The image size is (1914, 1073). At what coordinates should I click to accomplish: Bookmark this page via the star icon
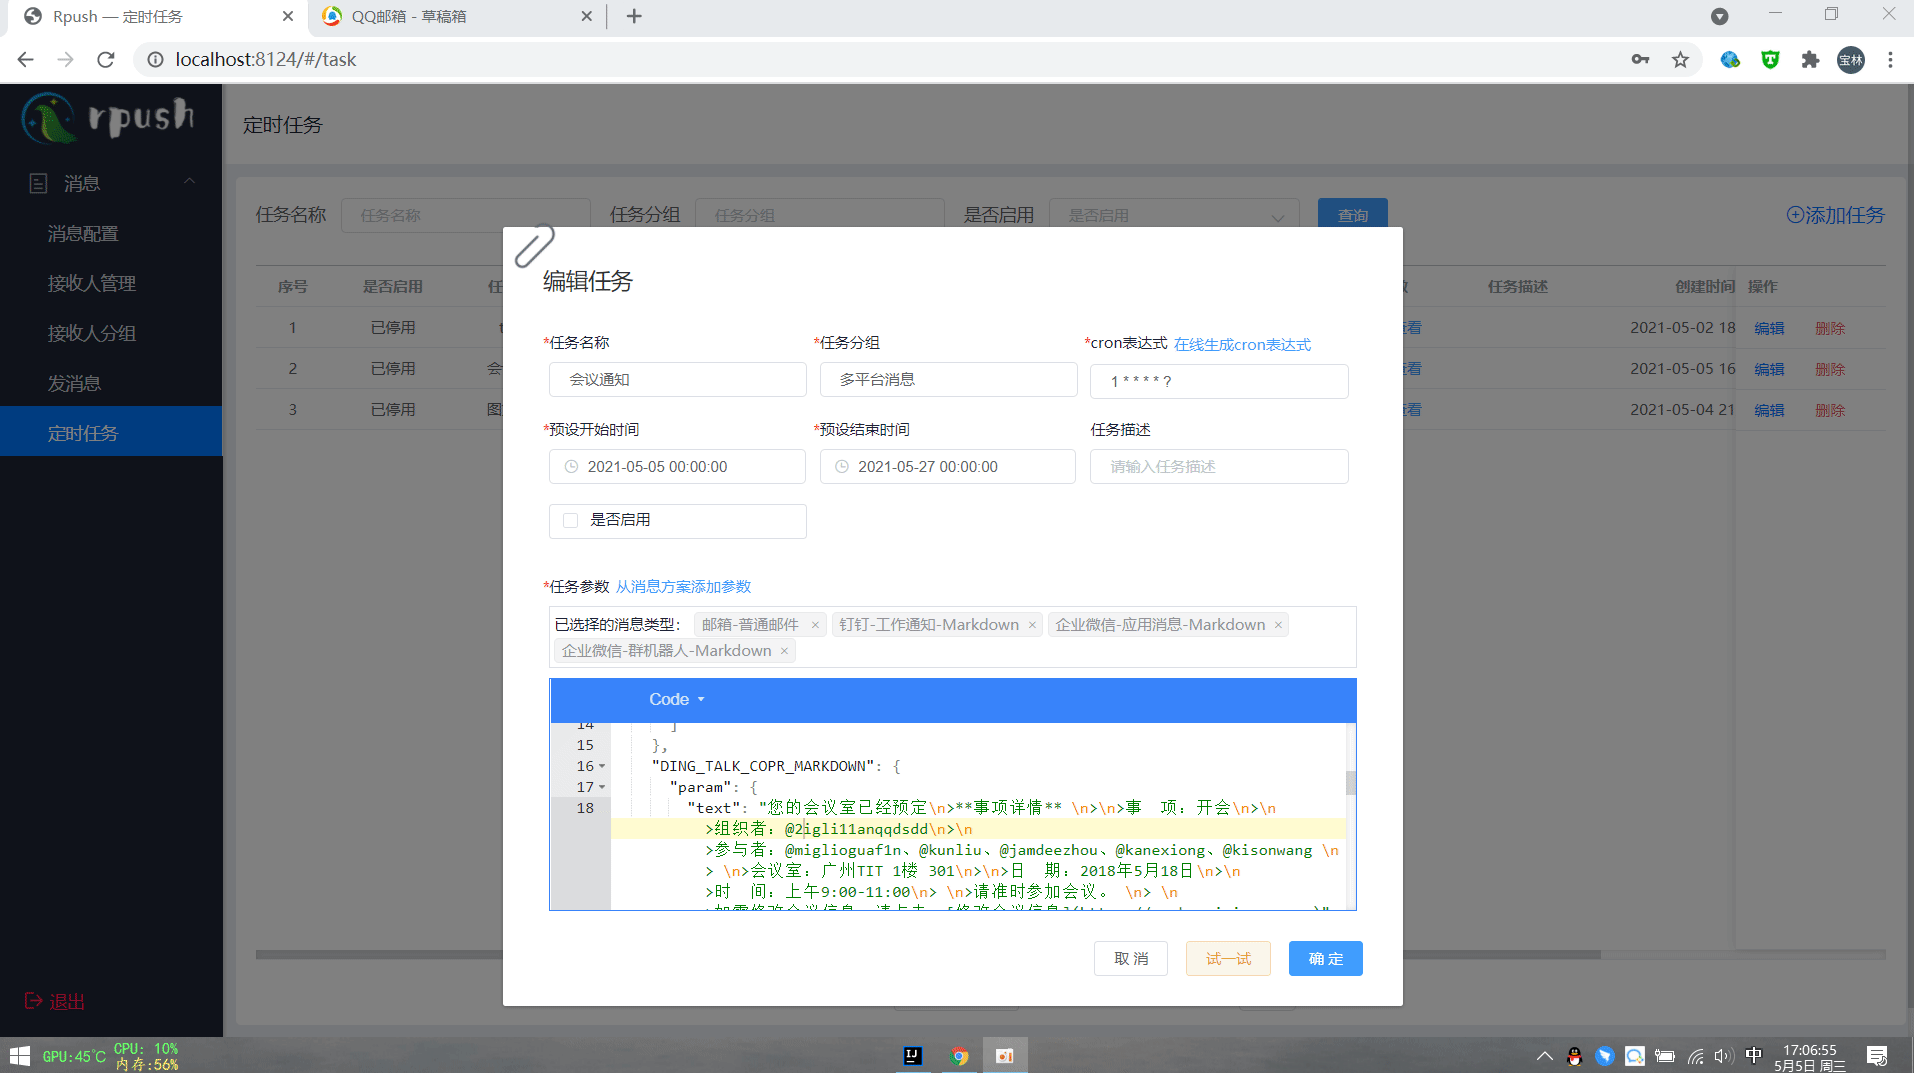pyautogui.click(x=1683, y=59)
